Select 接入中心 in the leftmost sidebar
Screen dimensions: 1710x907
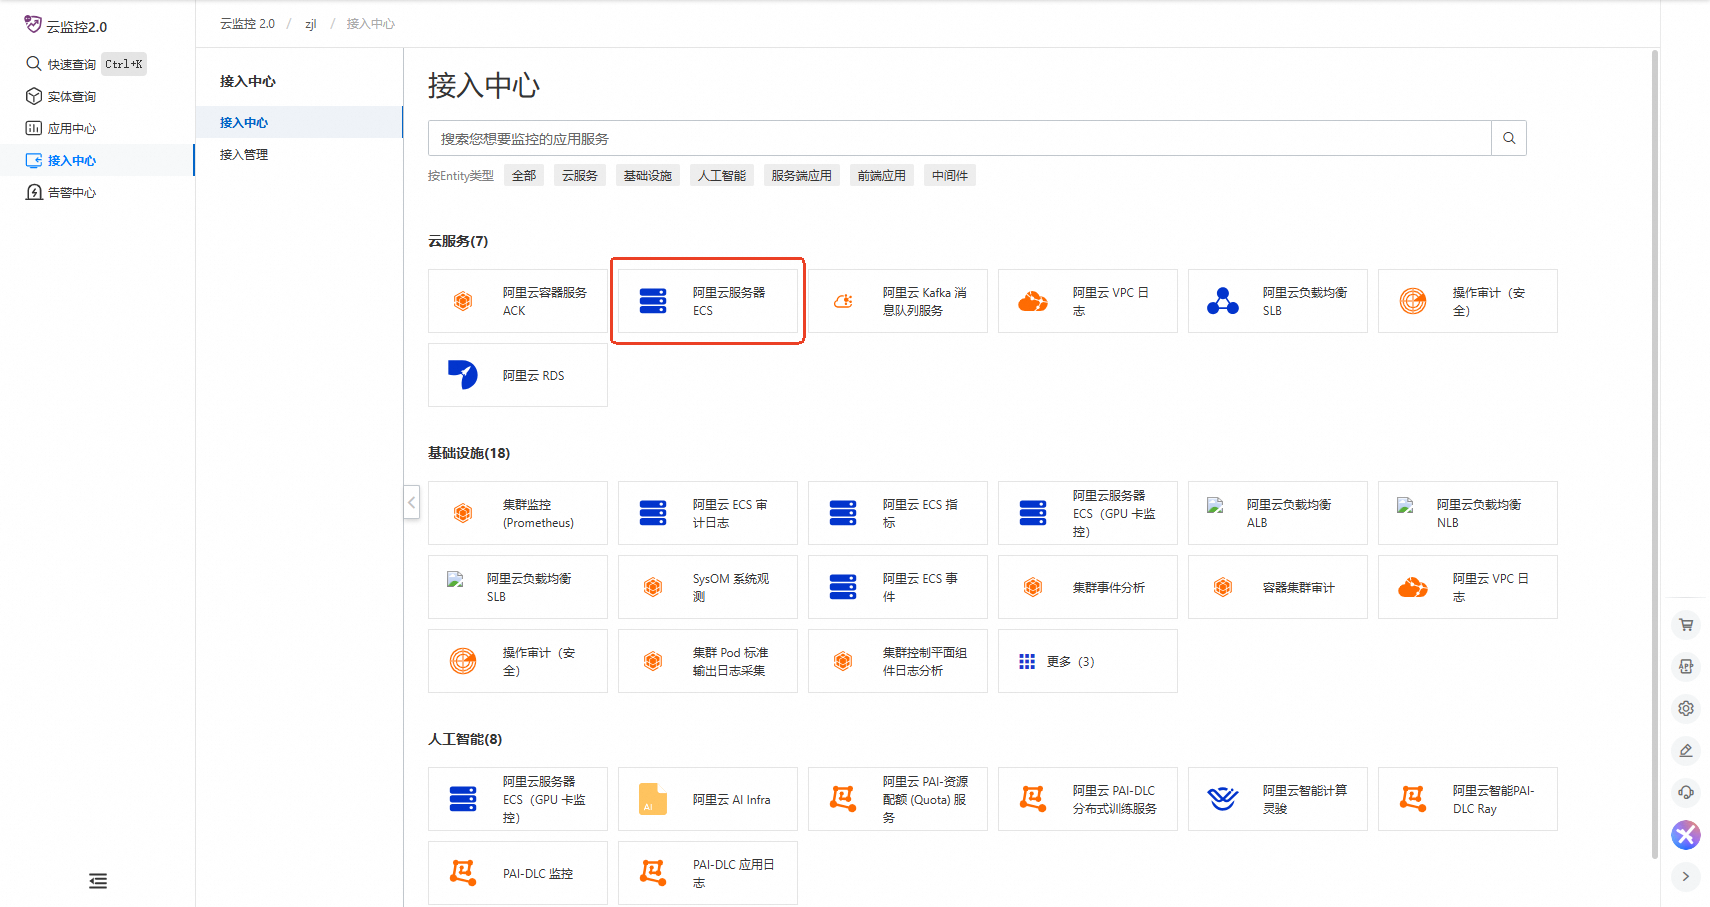point(97,160)
